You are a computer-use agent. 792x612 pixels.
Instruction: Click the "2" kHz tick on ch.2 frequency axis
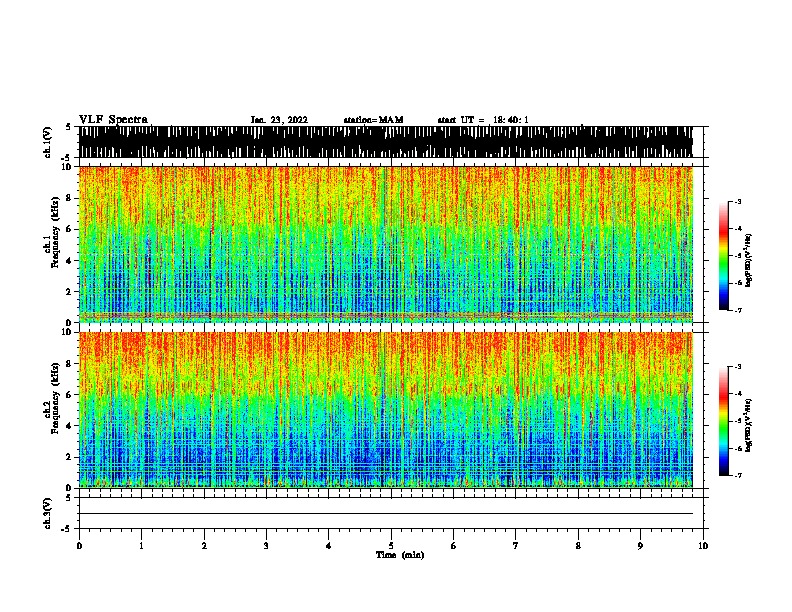[69, 457]
